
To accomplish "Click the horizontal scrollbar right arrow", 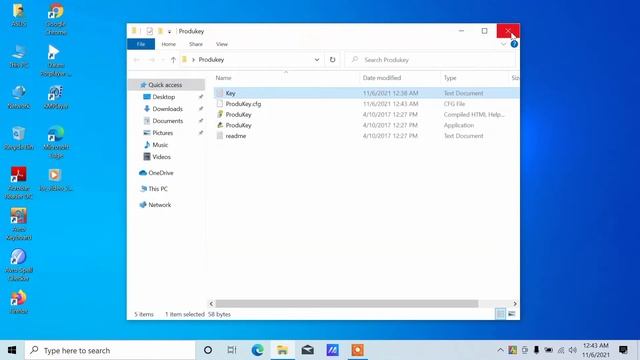I will click(x=515, y=304).
